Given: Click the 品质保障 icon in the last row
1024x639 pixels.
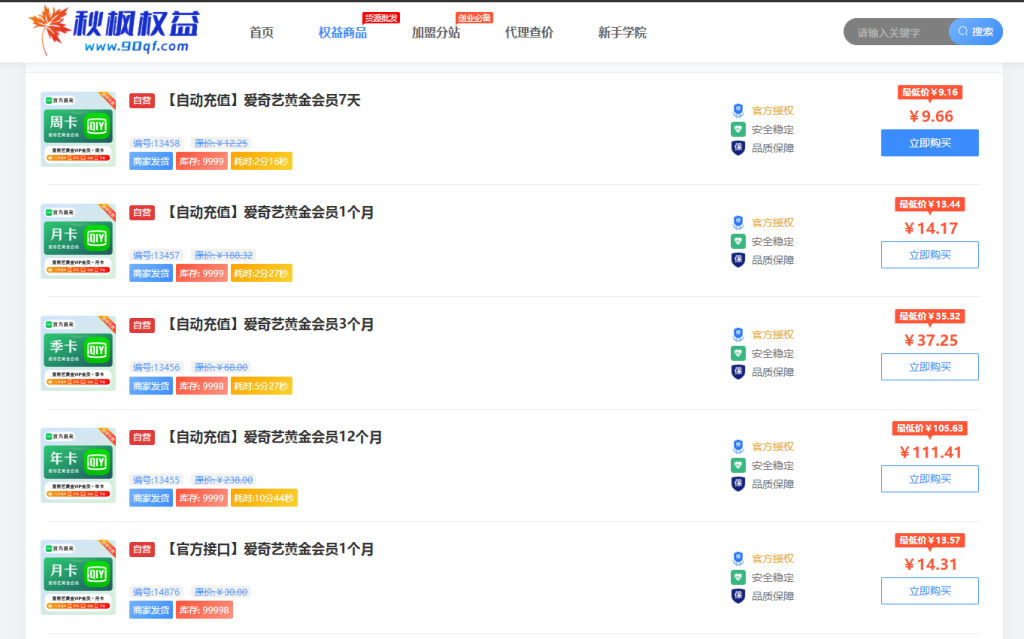Looking at the screenshot, I should (738, 596).
